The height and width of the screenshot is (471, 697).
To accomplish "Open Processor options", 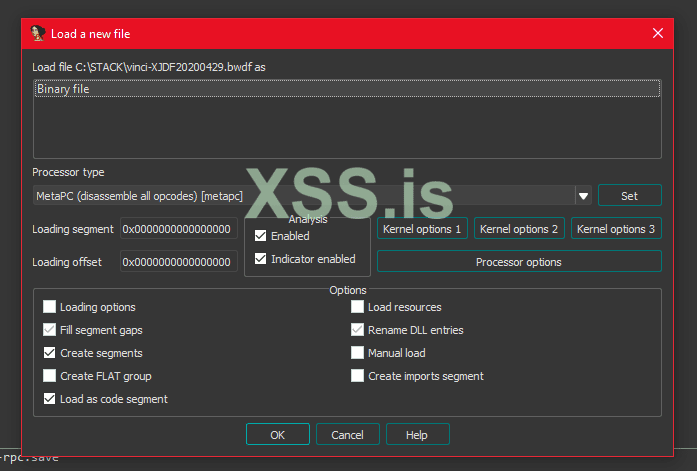I will 519,261.
